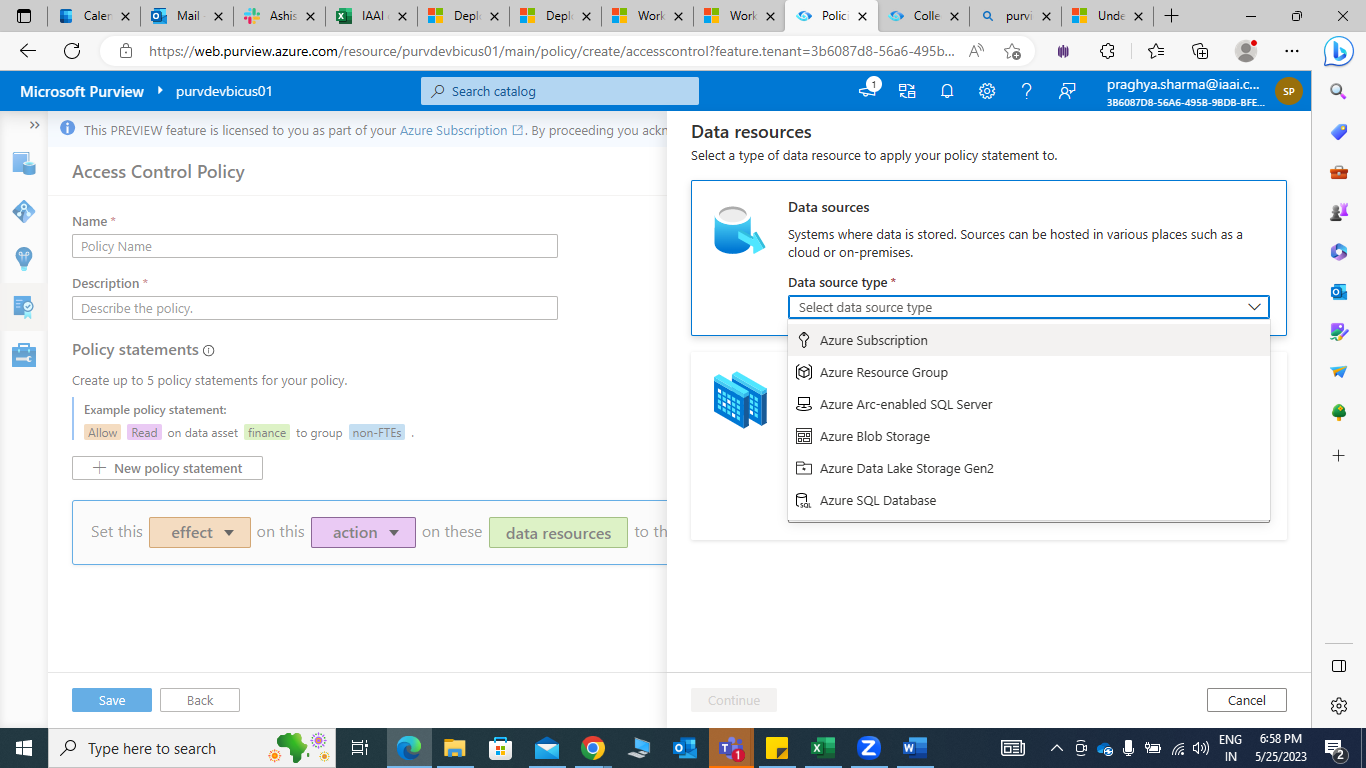The image size is (1366, 768).
Task: Open the Windows Start menu
Action: click(x=24, y=748)
